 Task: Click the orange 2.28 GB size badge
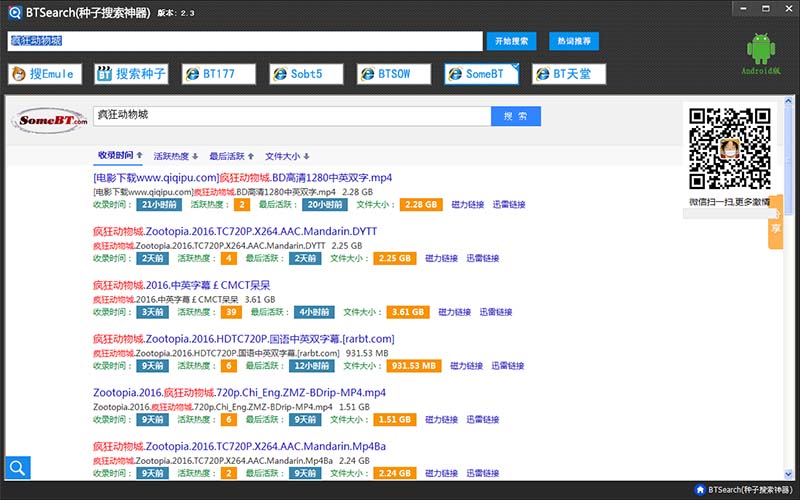point(421,205)
